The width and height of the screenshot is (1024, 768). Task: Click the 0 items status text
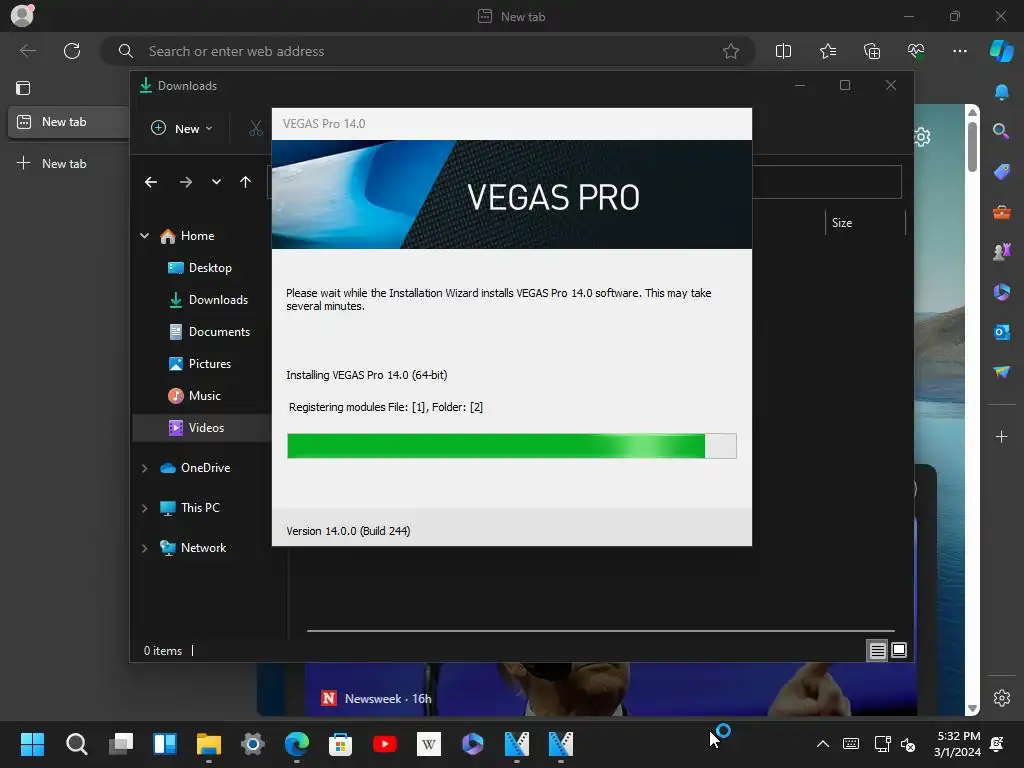(163, 651)
